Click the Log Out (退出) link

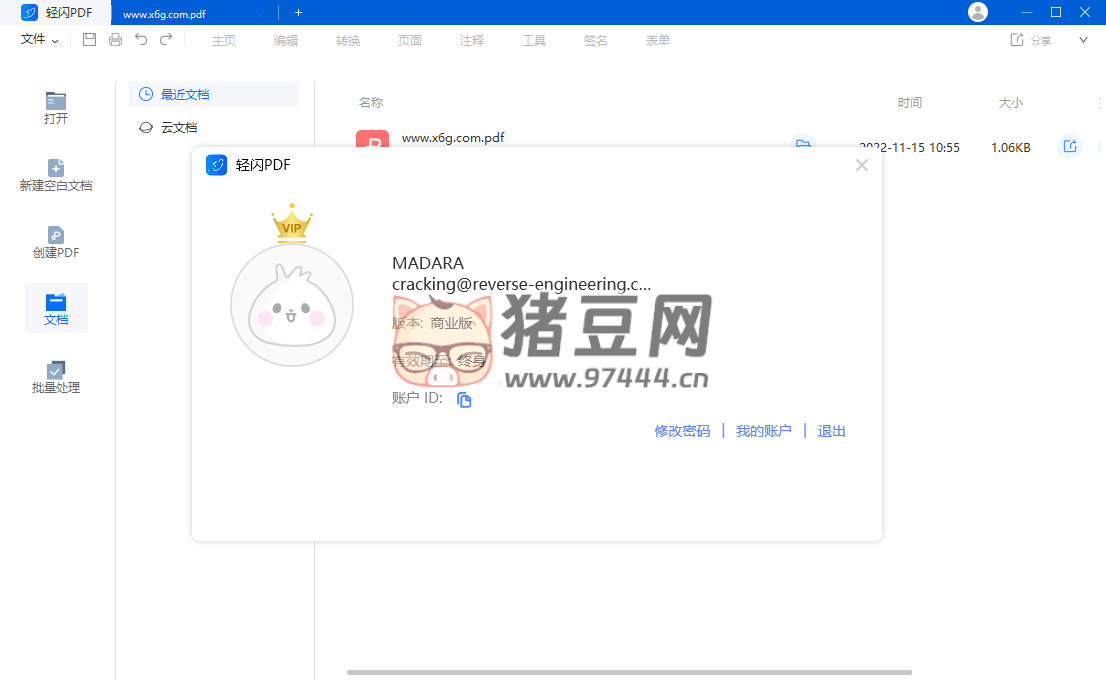(831, 431)
